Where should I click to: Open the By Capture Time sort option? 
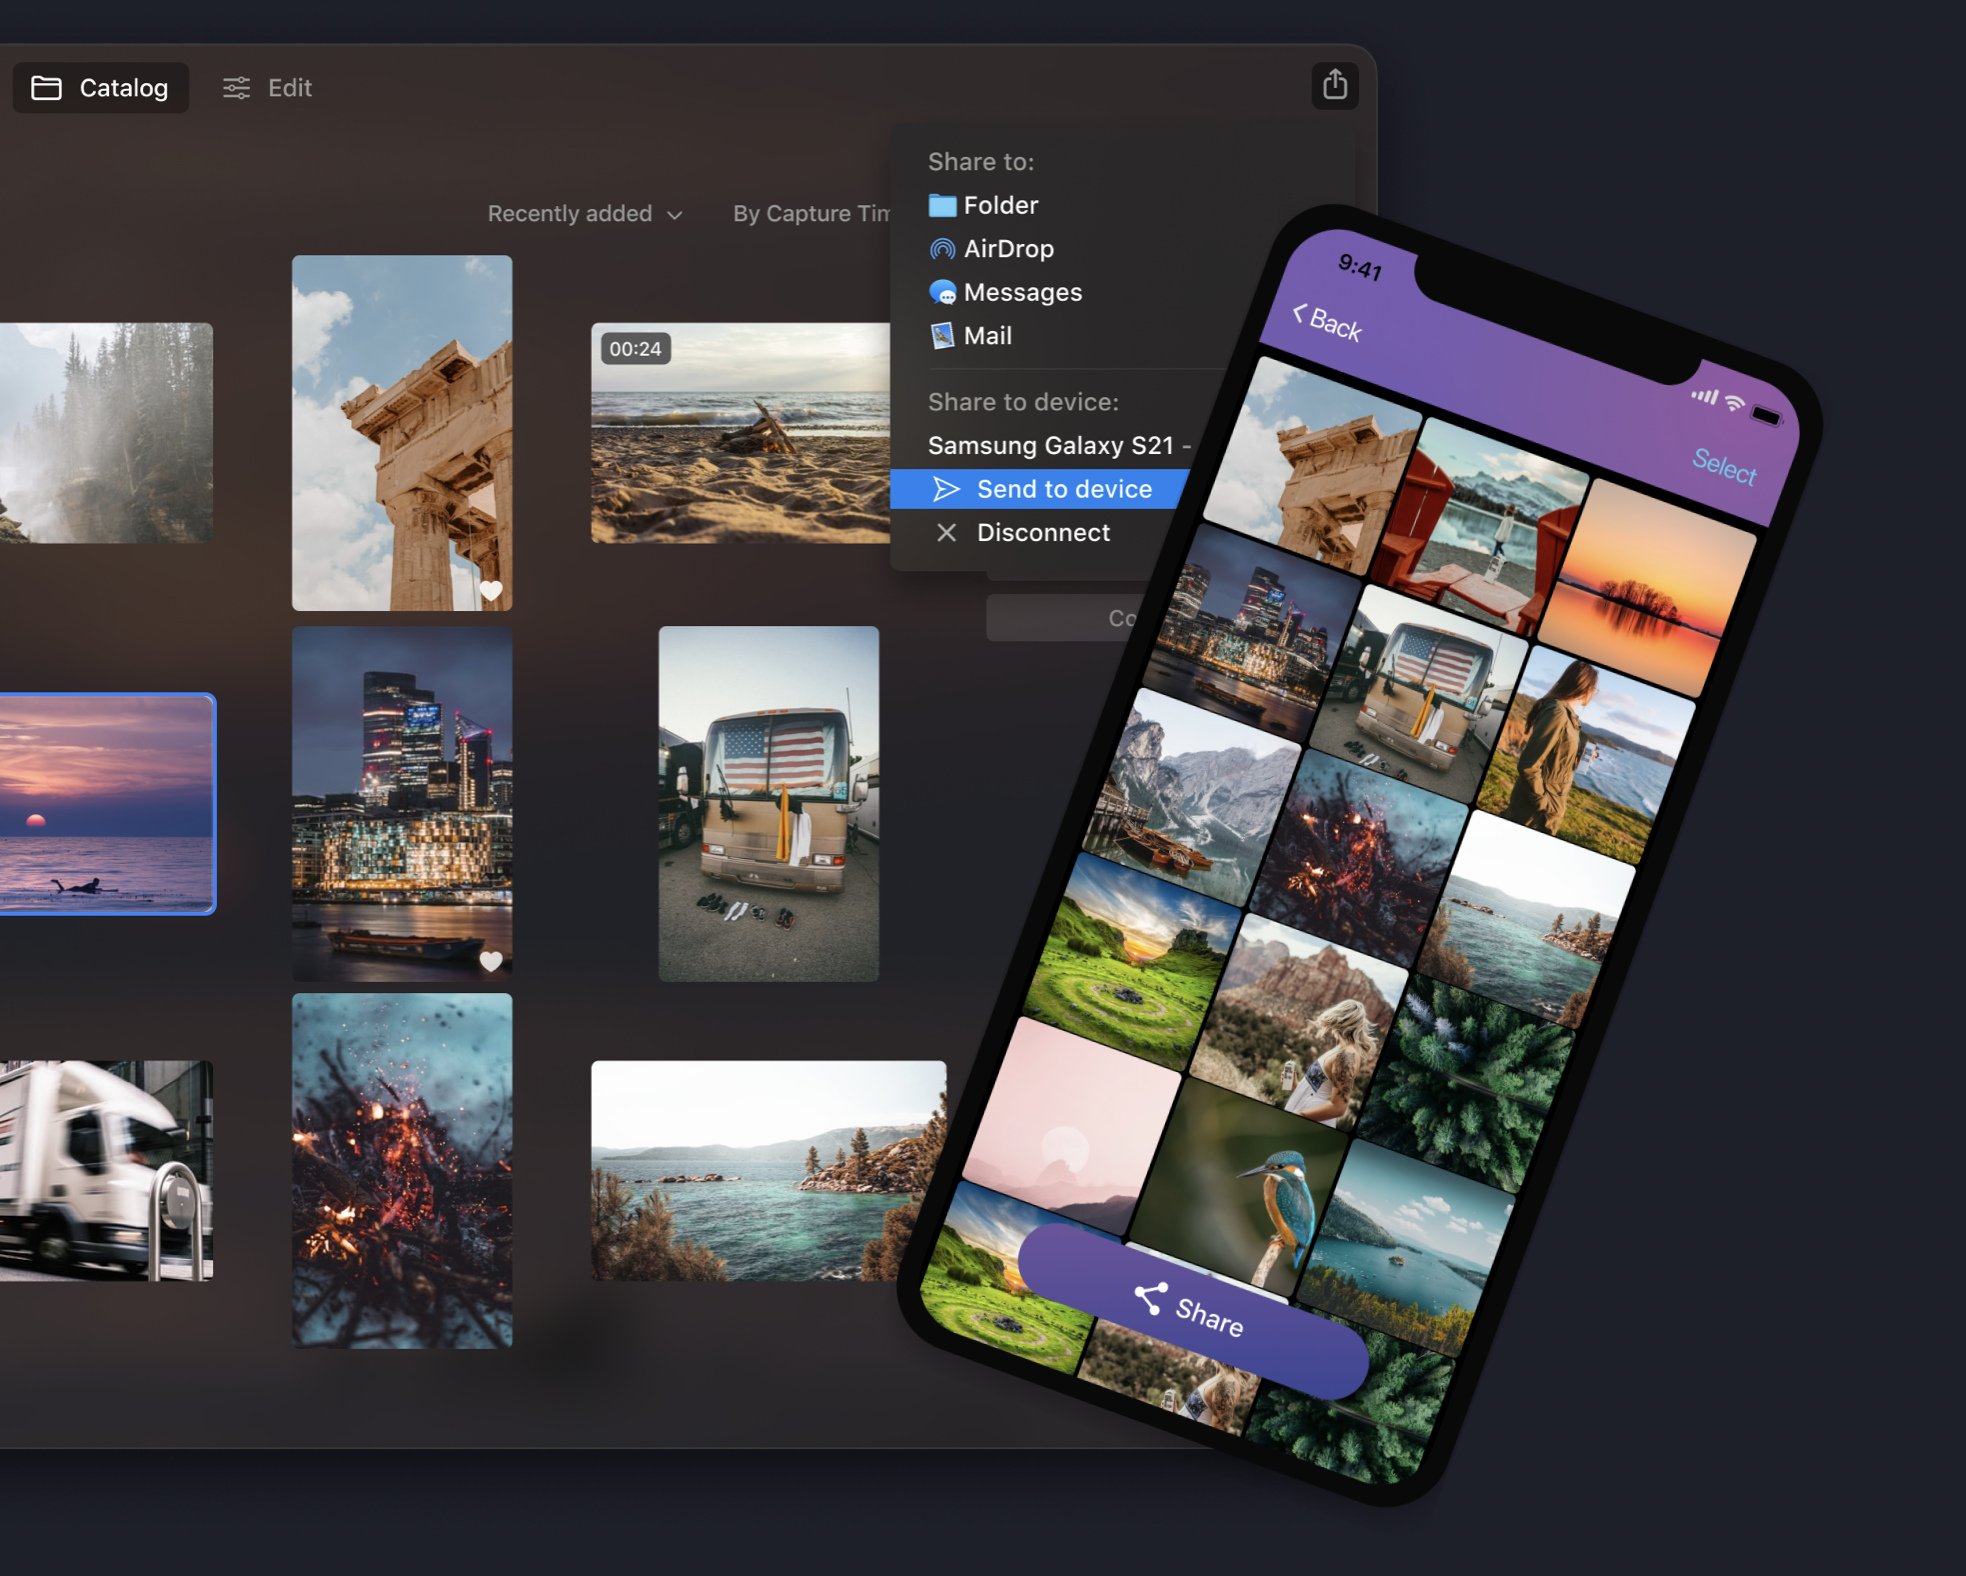coord(810,214)
